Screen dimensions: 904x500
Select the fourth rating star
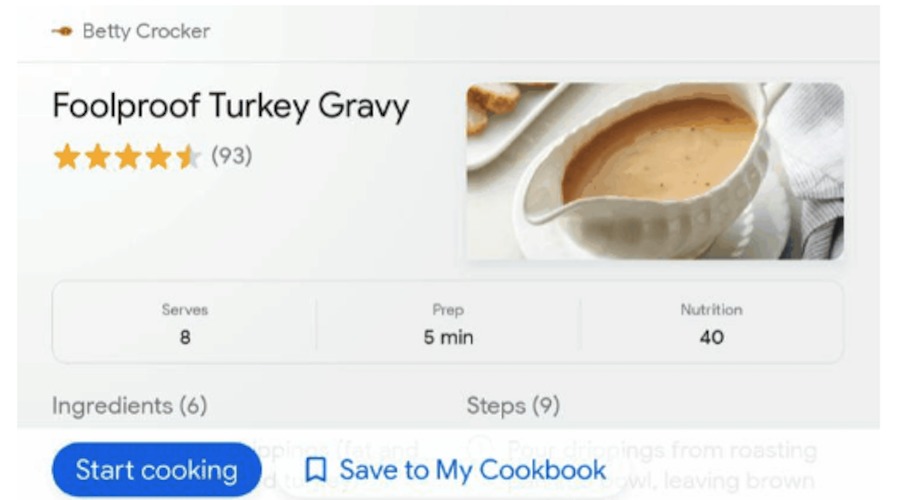coord(159,157)
